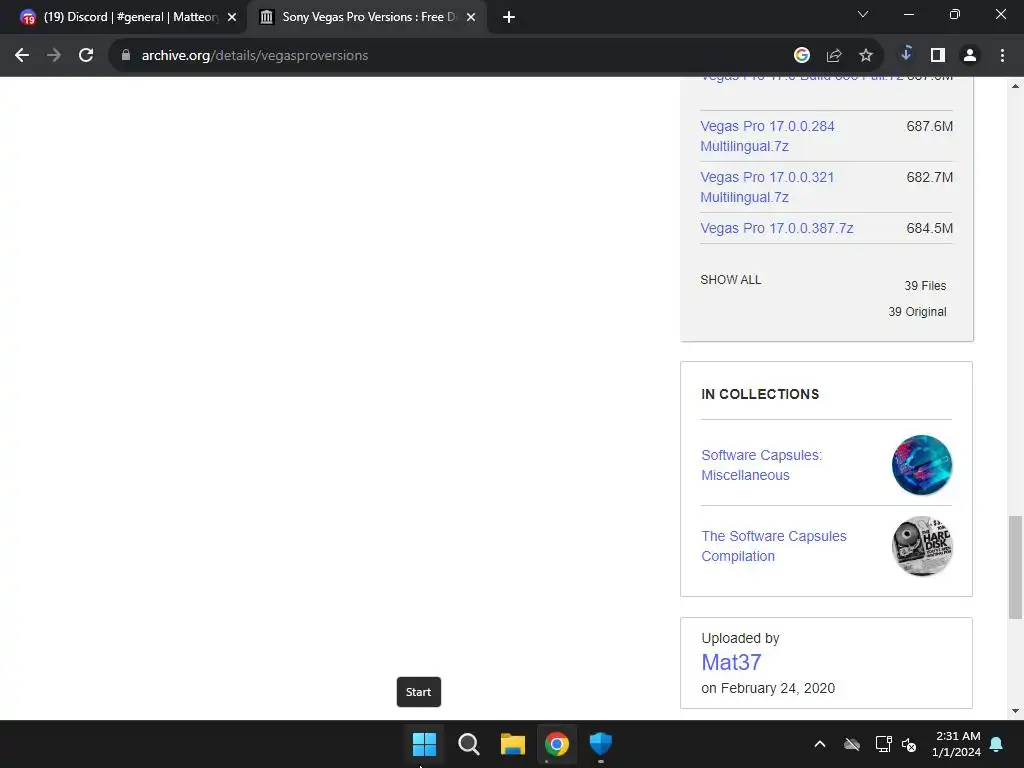
Task: Open the download manager extension icon
Action: click(x=906, y=54)
